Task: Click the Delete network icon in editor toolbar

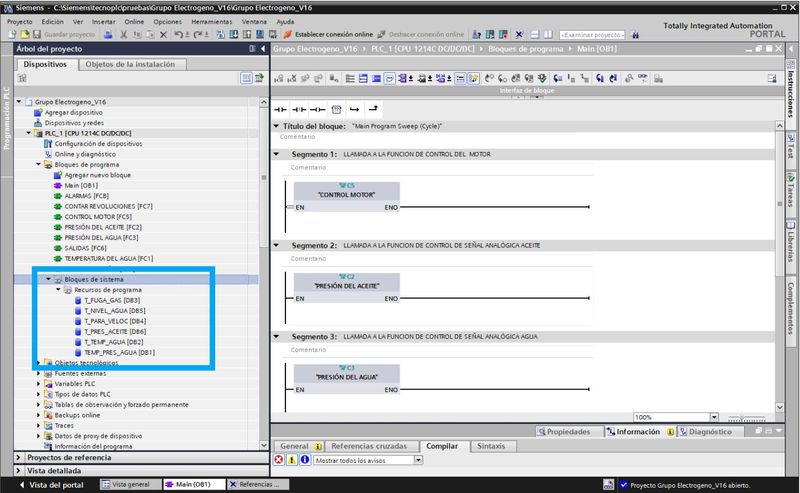Action: tap(292, 78)
